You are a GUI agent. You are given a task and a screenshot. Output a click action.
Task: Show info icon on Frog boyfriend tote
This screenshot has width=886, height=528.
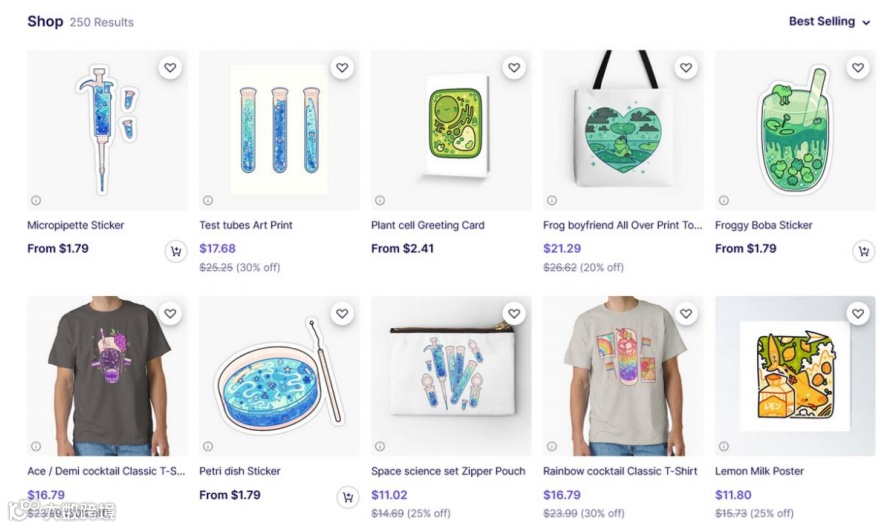click(552, 200)
